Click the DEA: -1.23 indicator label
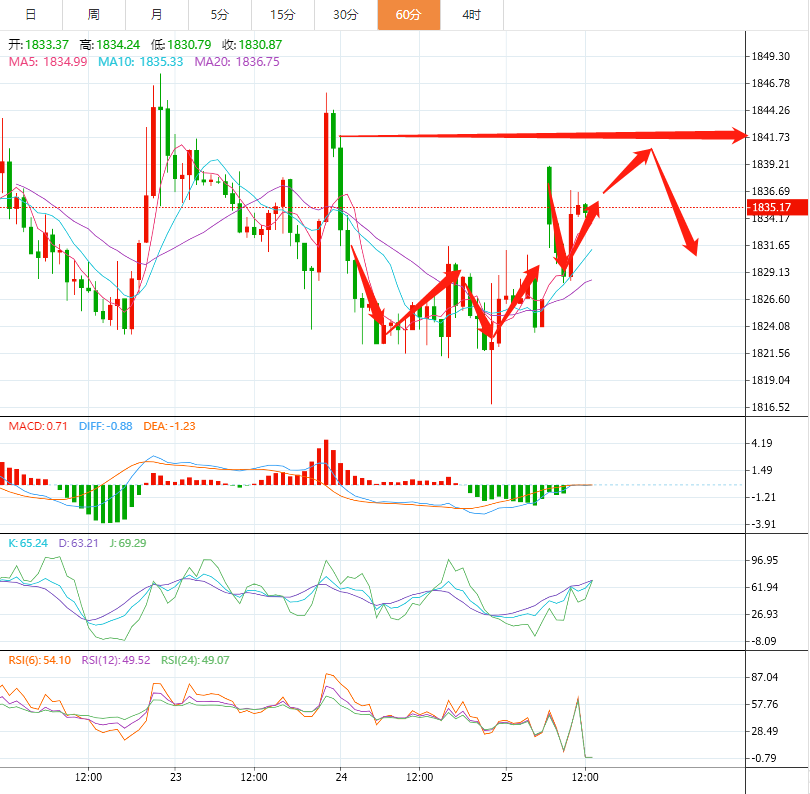Screen dimensions: 810x794 169,426
